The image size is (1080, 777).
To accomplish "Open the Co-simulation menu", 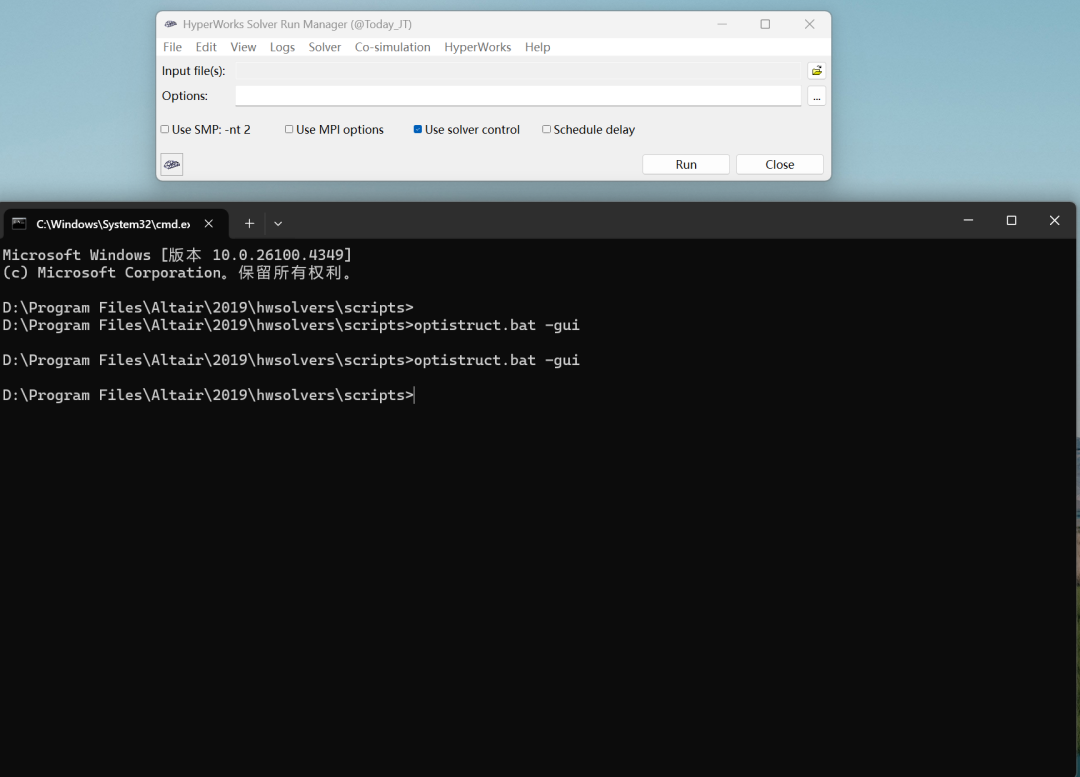I will tap(393, 47).
